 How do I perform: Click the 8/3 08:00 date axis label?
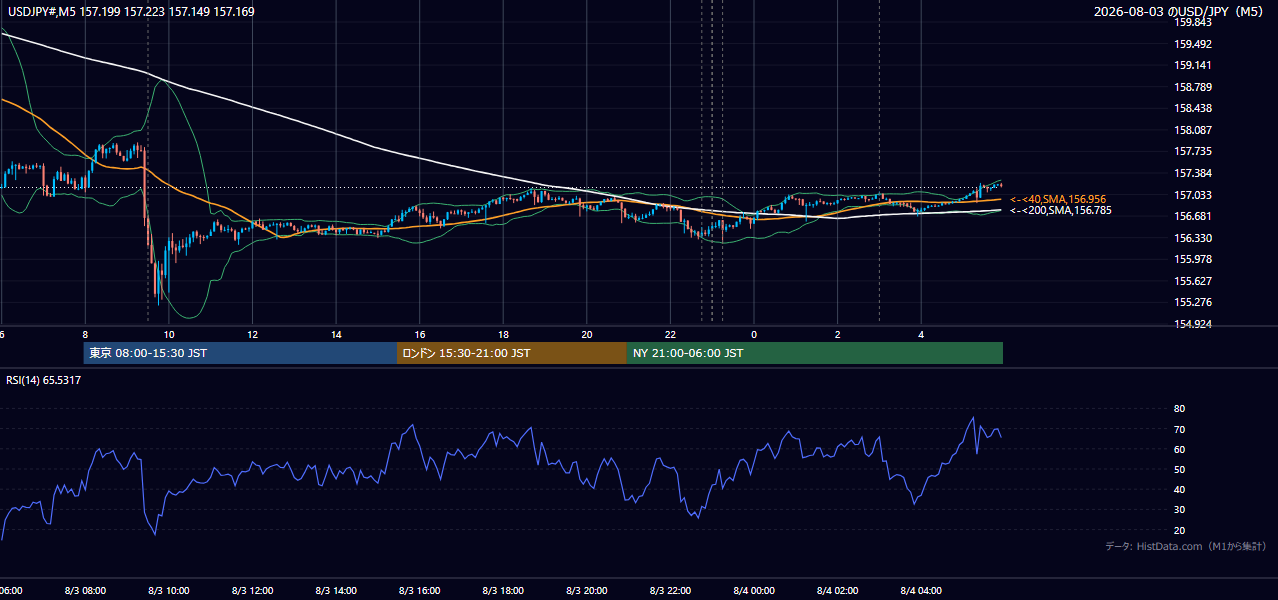click(x=85, y=591)
